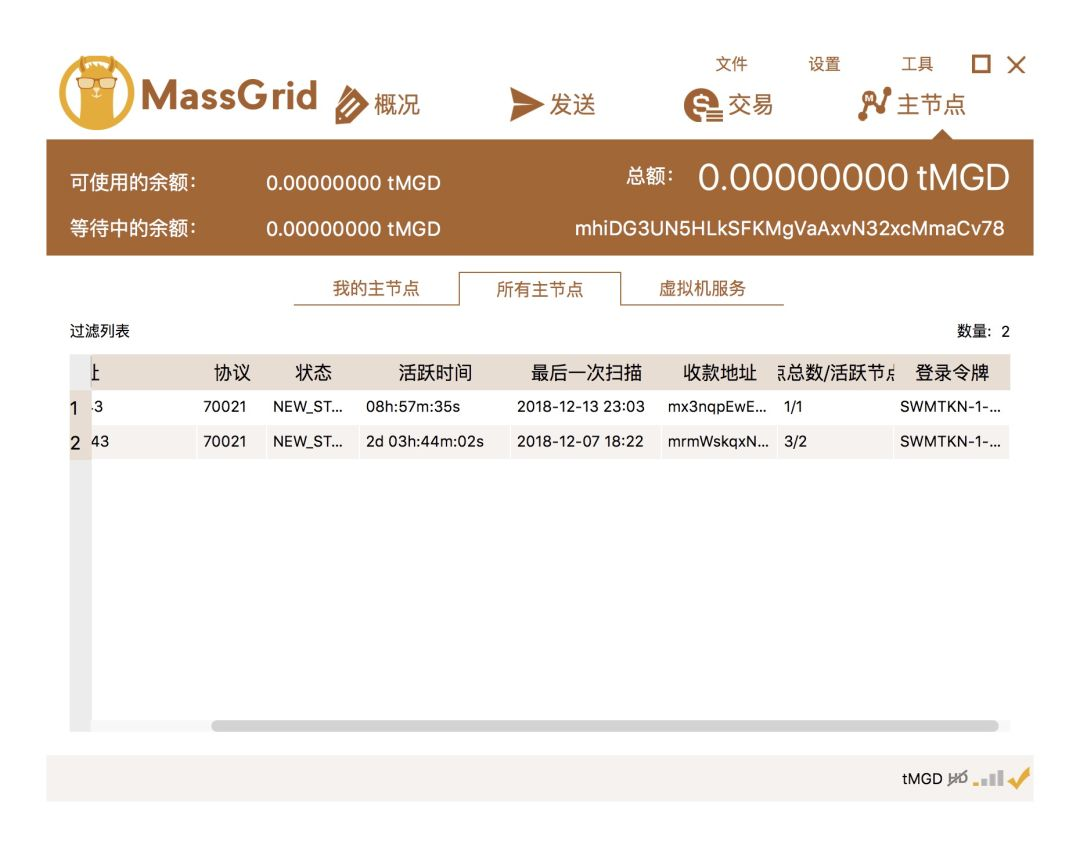
Task: Select the 所有主节点 tab
Action: 539,289
